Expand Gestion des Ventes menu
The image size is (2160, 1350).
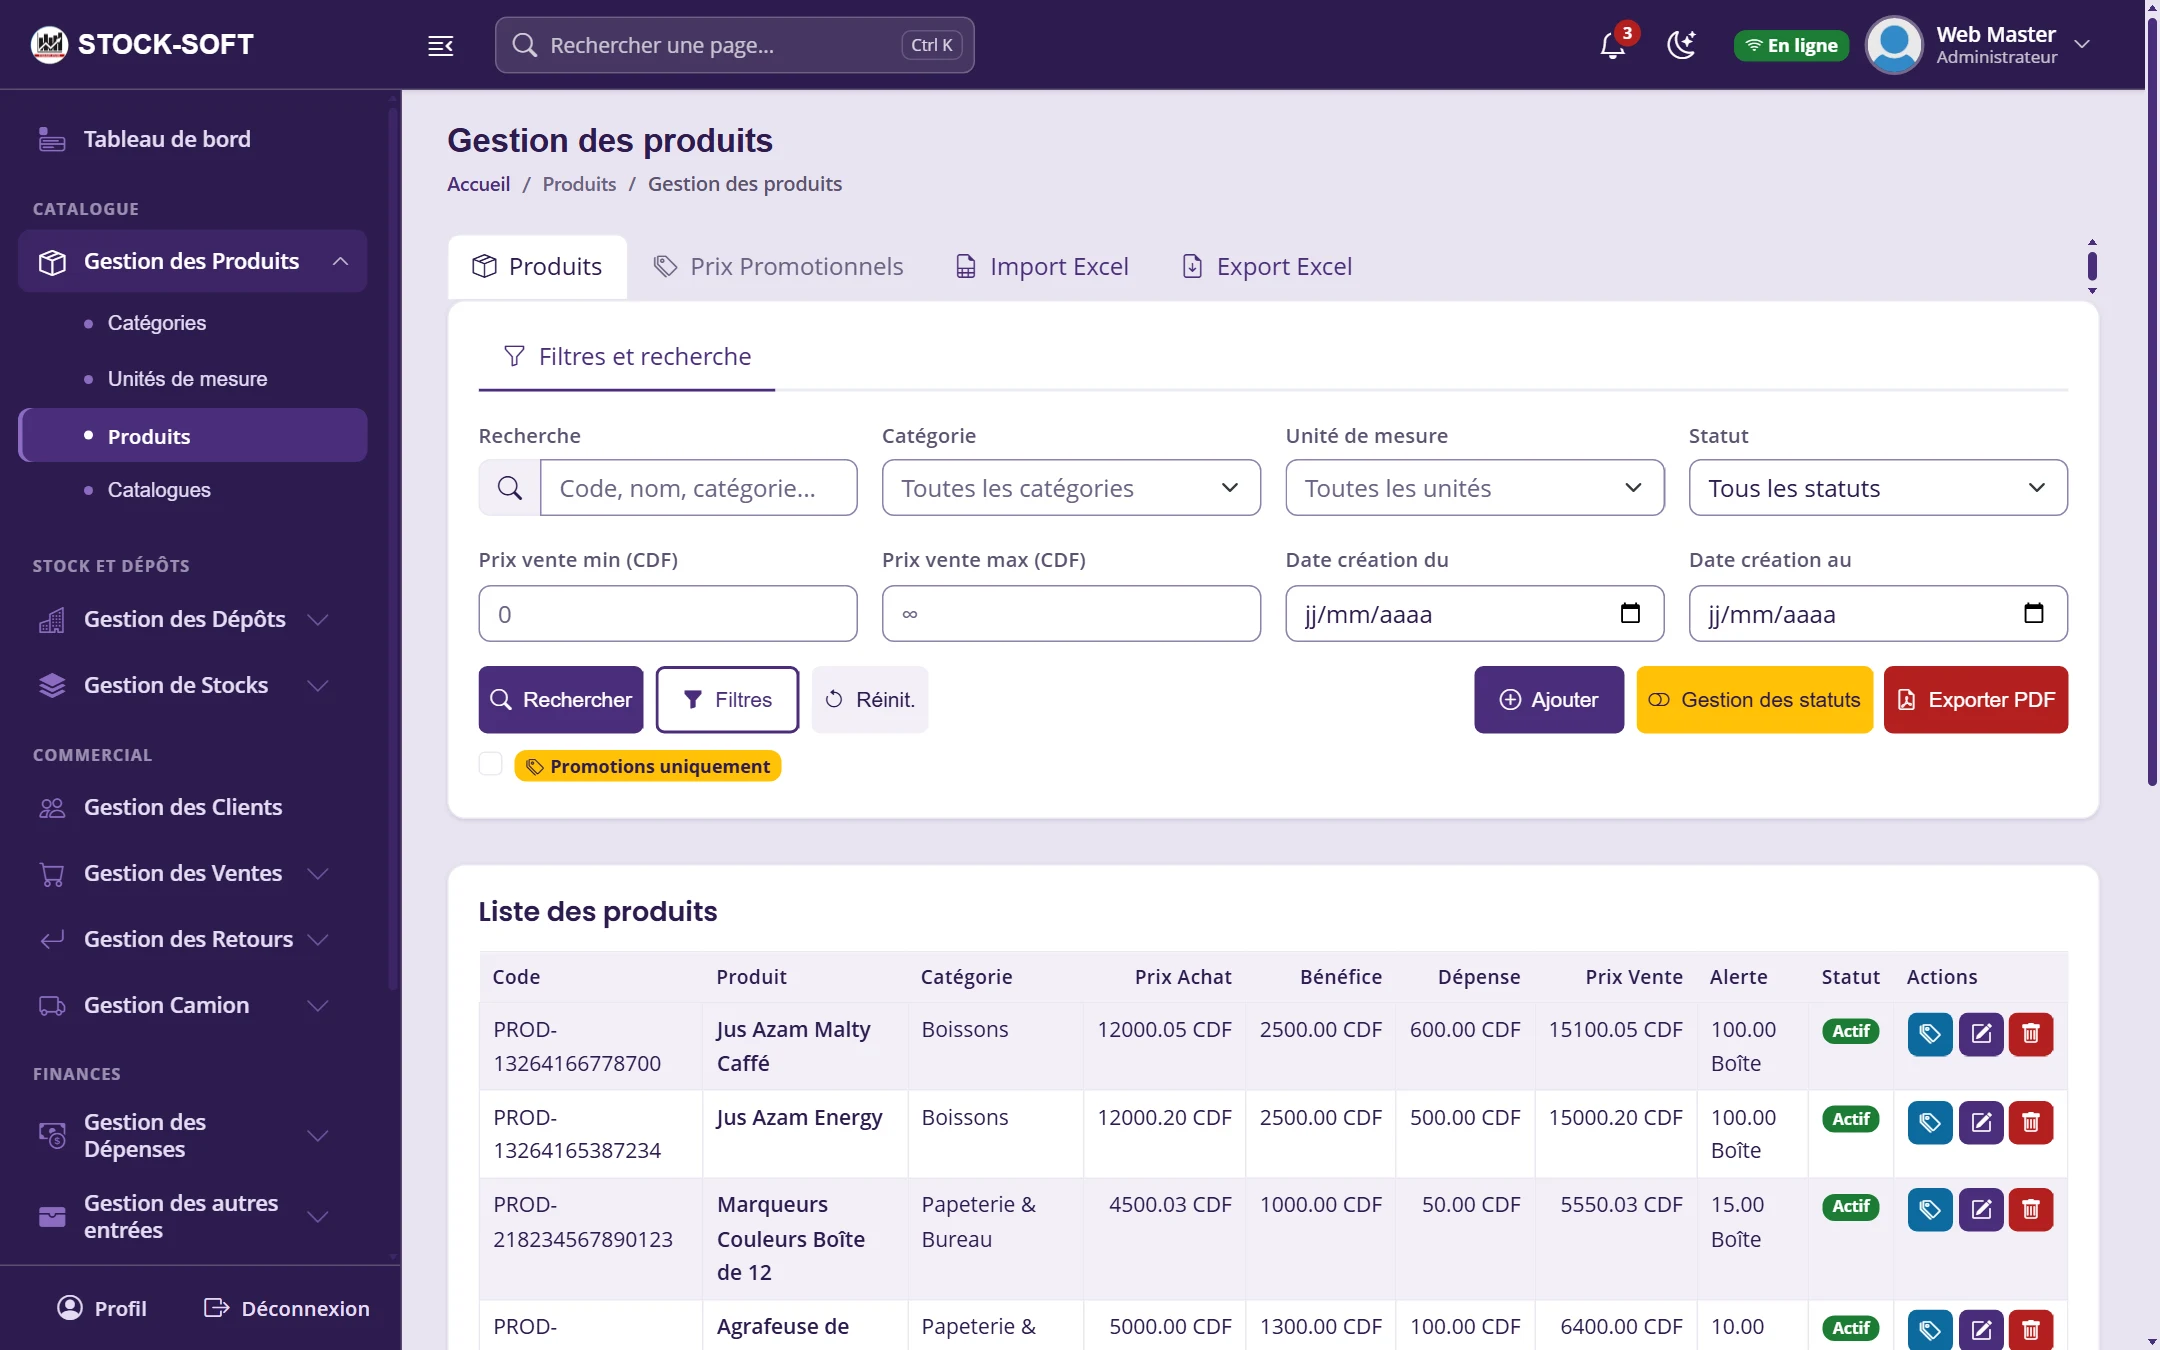[192, 873]
